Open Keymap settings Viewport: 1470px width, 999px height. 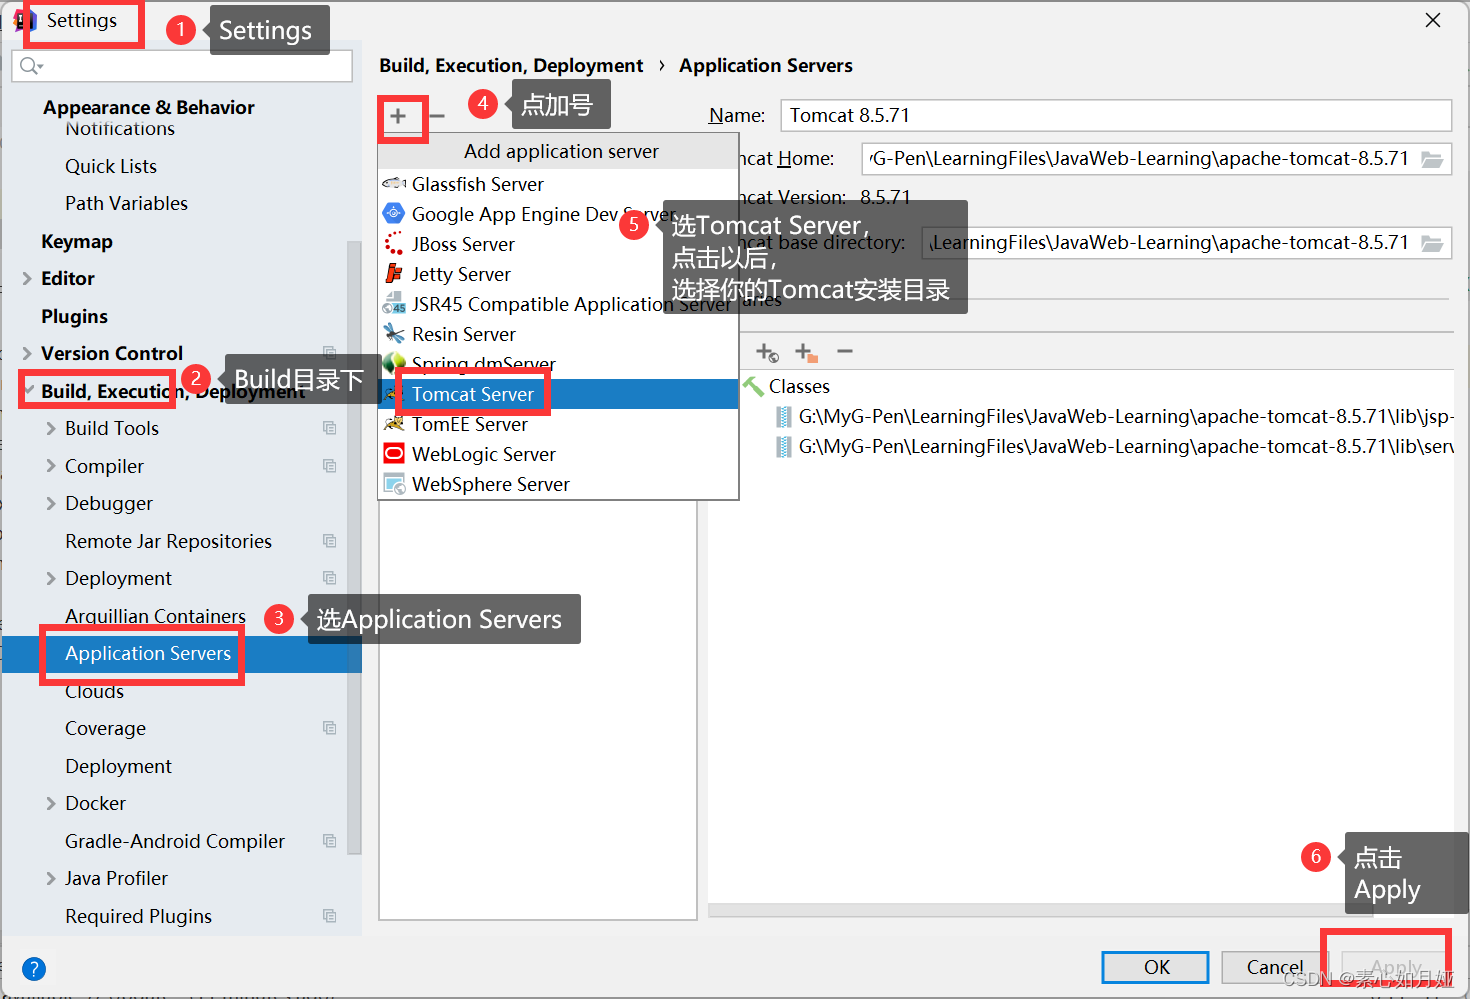point(77,242)
